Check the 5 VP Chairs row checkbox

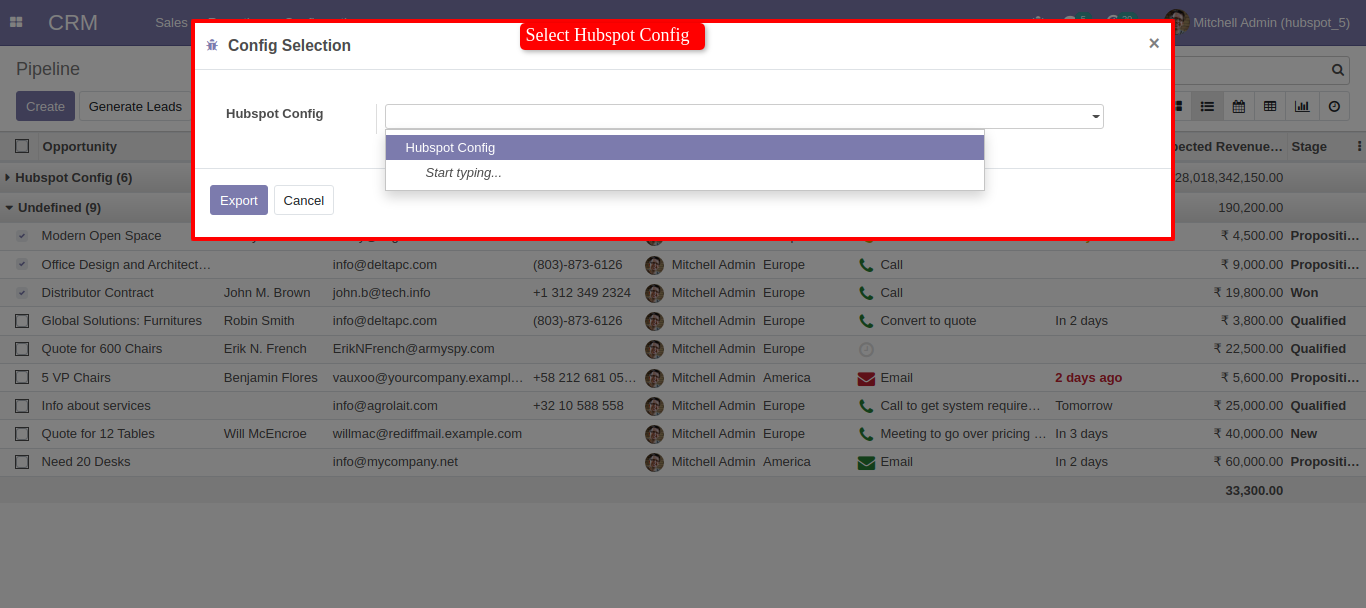click(22, 378)
